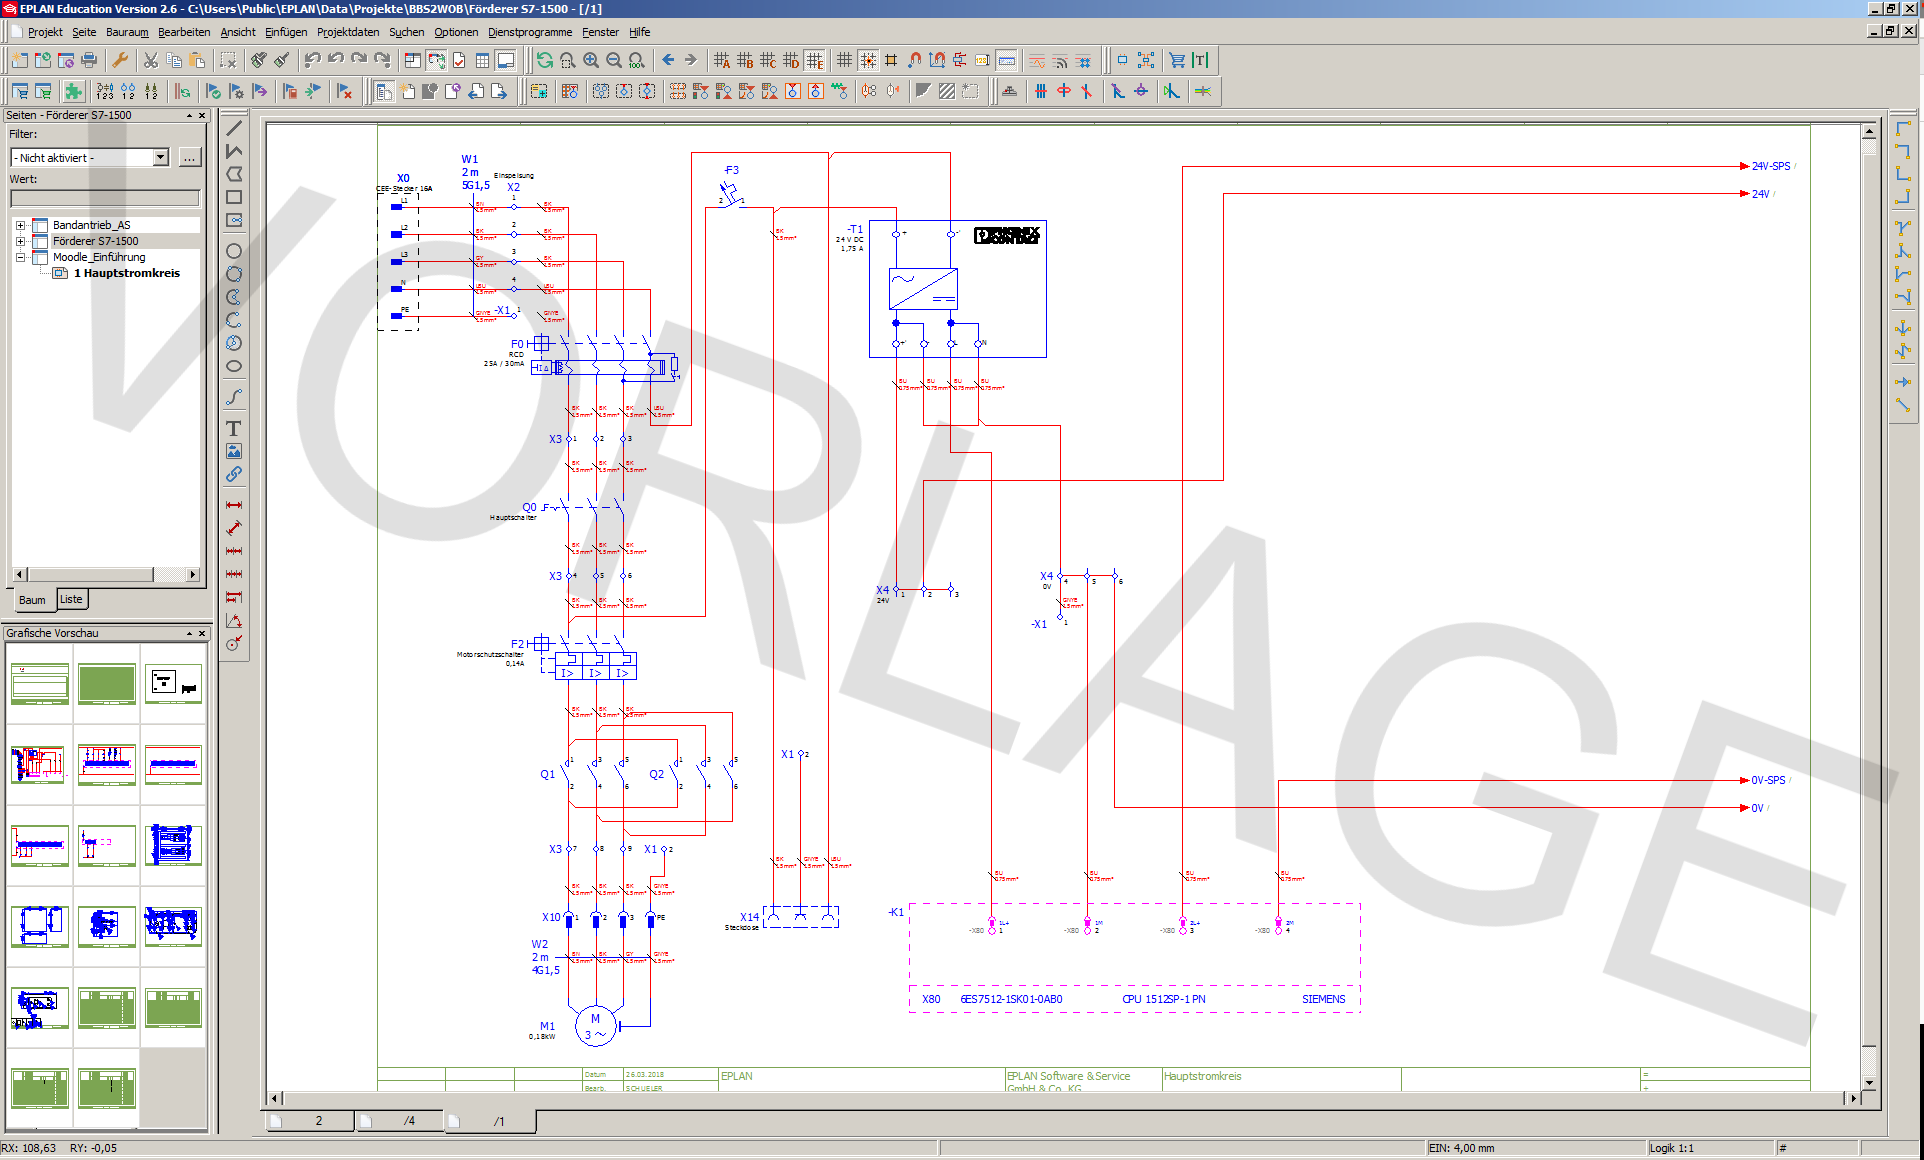Screen dimensions: 1924x1160
Task: Select the linear dimension tool
Action: click(x=234, y=505)
